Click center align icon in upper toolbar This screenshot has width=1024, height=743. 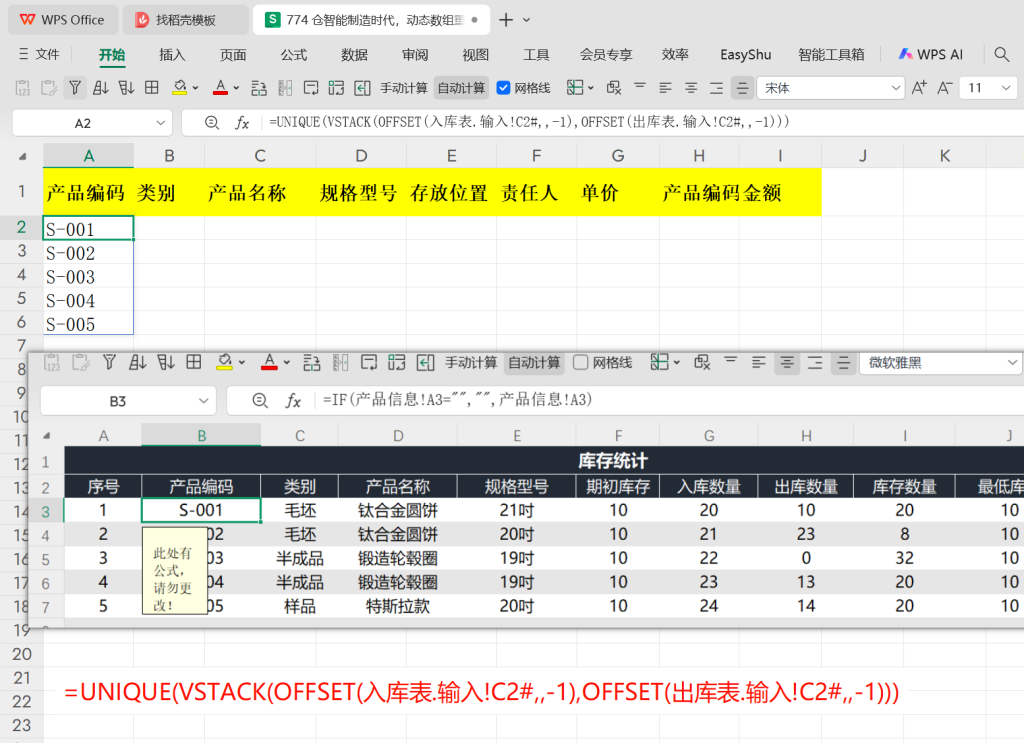(x=691, y=87)
